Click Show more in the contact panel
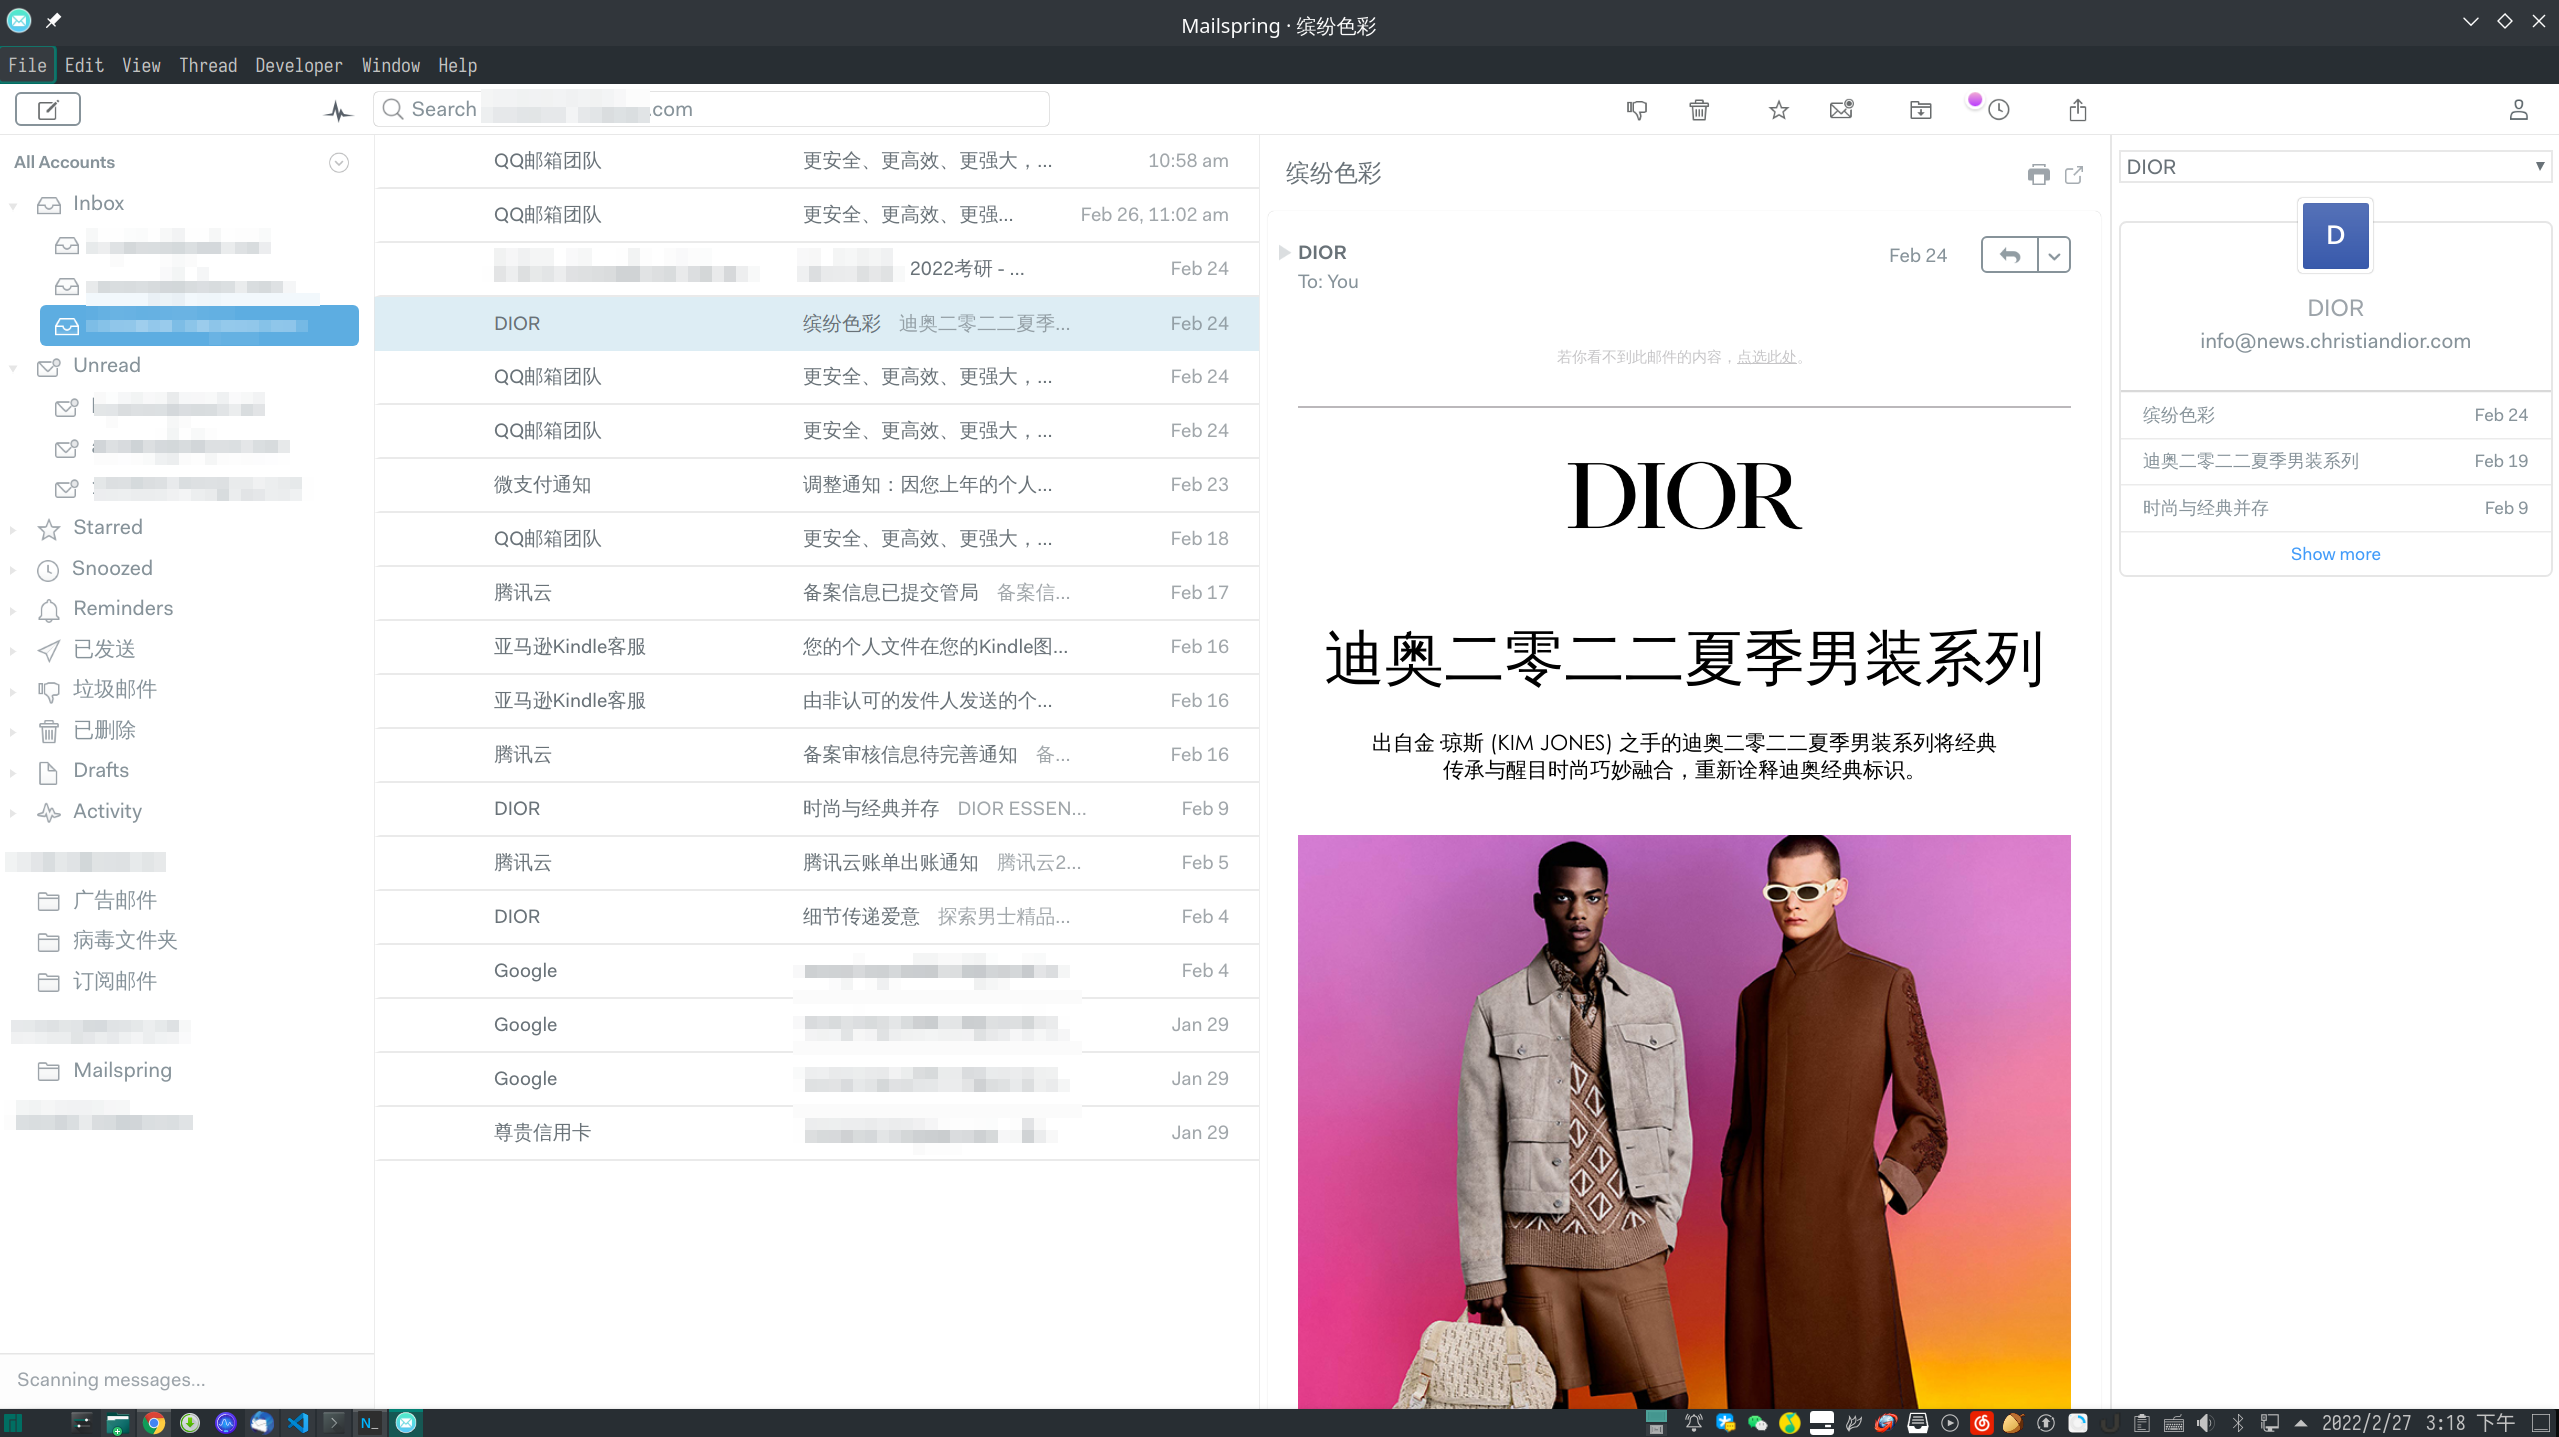The width and height of the screenshot is (2559, 1437). coord(2335,554)
